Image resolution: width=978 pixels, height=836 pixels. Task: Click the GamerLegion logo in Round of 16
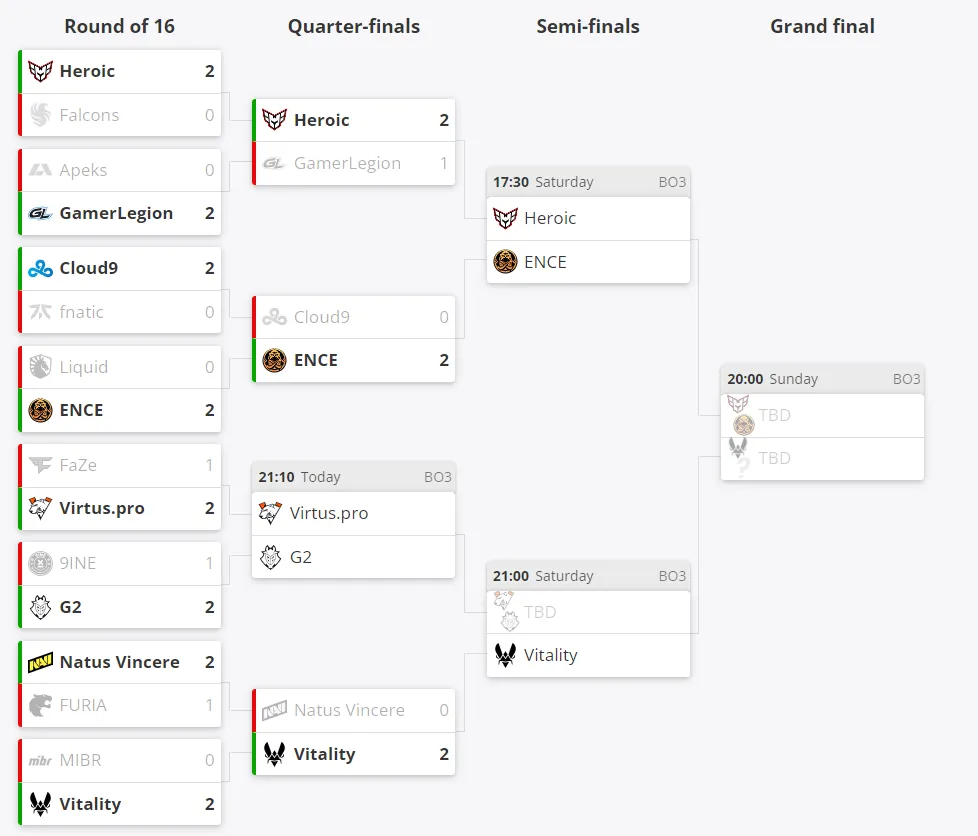click(x=41, y=213)
